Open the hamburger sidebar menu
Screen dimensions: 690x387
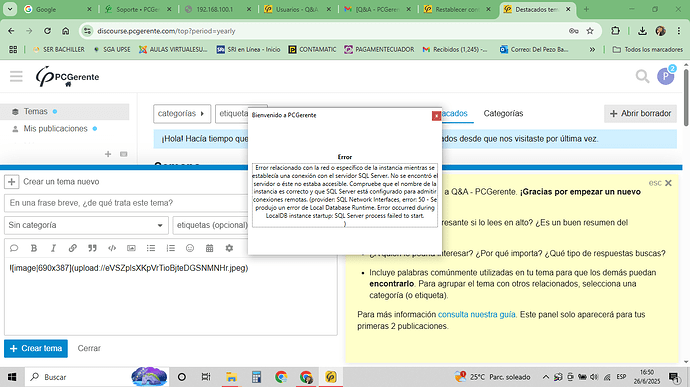pyautogui.click(x=16, y=77)
